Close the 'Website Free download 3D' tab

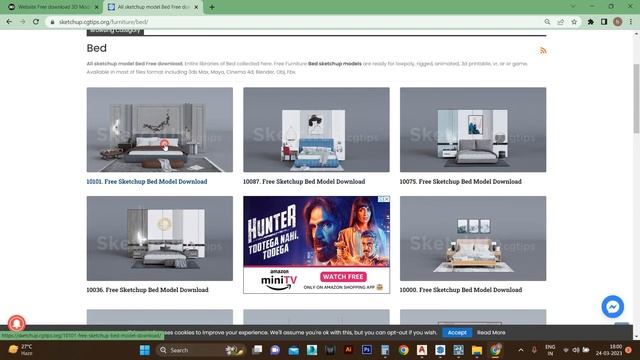click(97, 7)
